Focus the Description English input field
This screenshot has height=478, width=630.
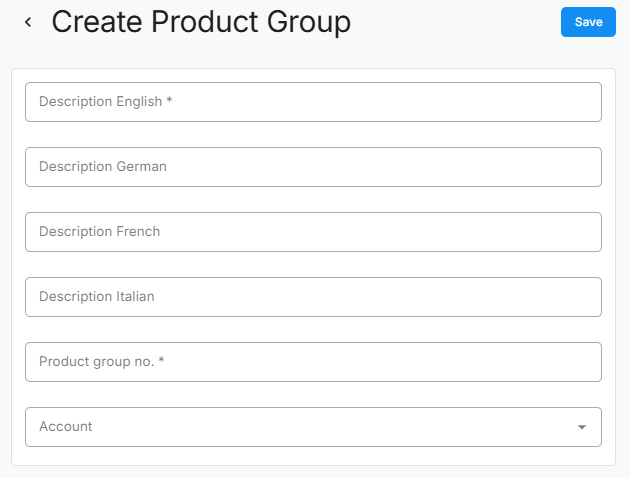pos(313,102)
